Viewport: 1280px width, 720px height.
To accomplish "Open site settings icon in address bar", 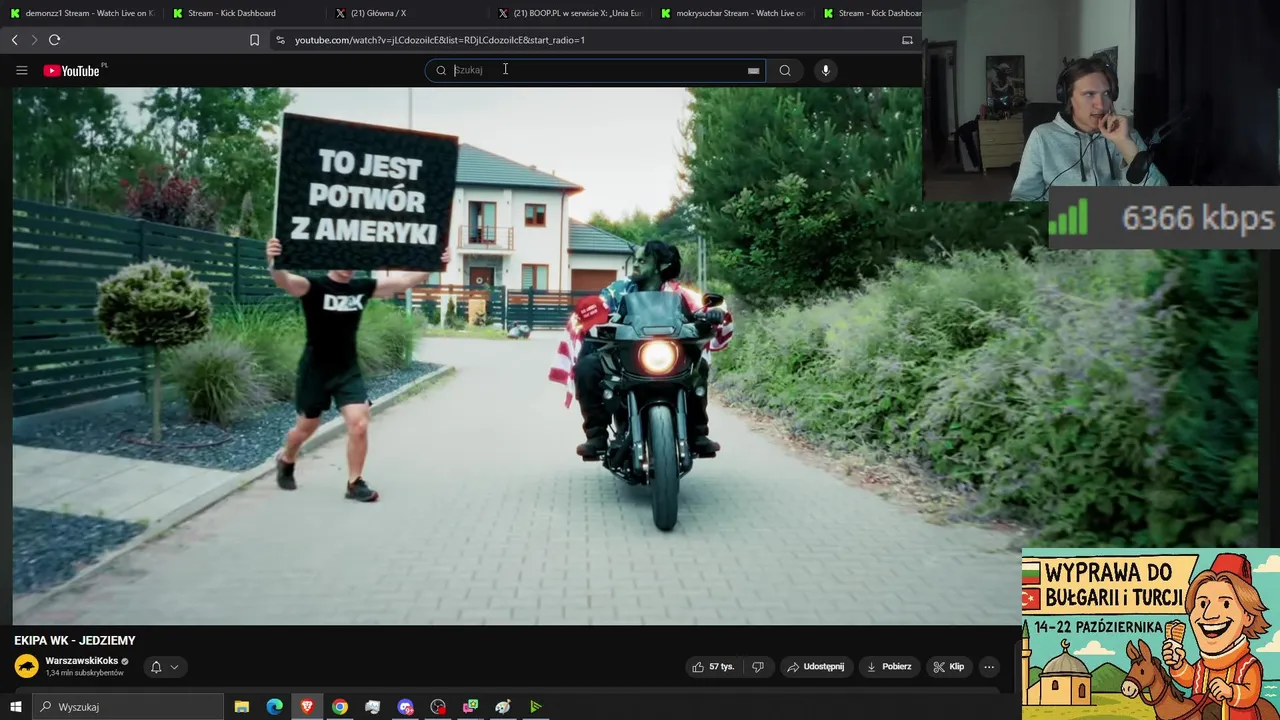I will 280,40.
